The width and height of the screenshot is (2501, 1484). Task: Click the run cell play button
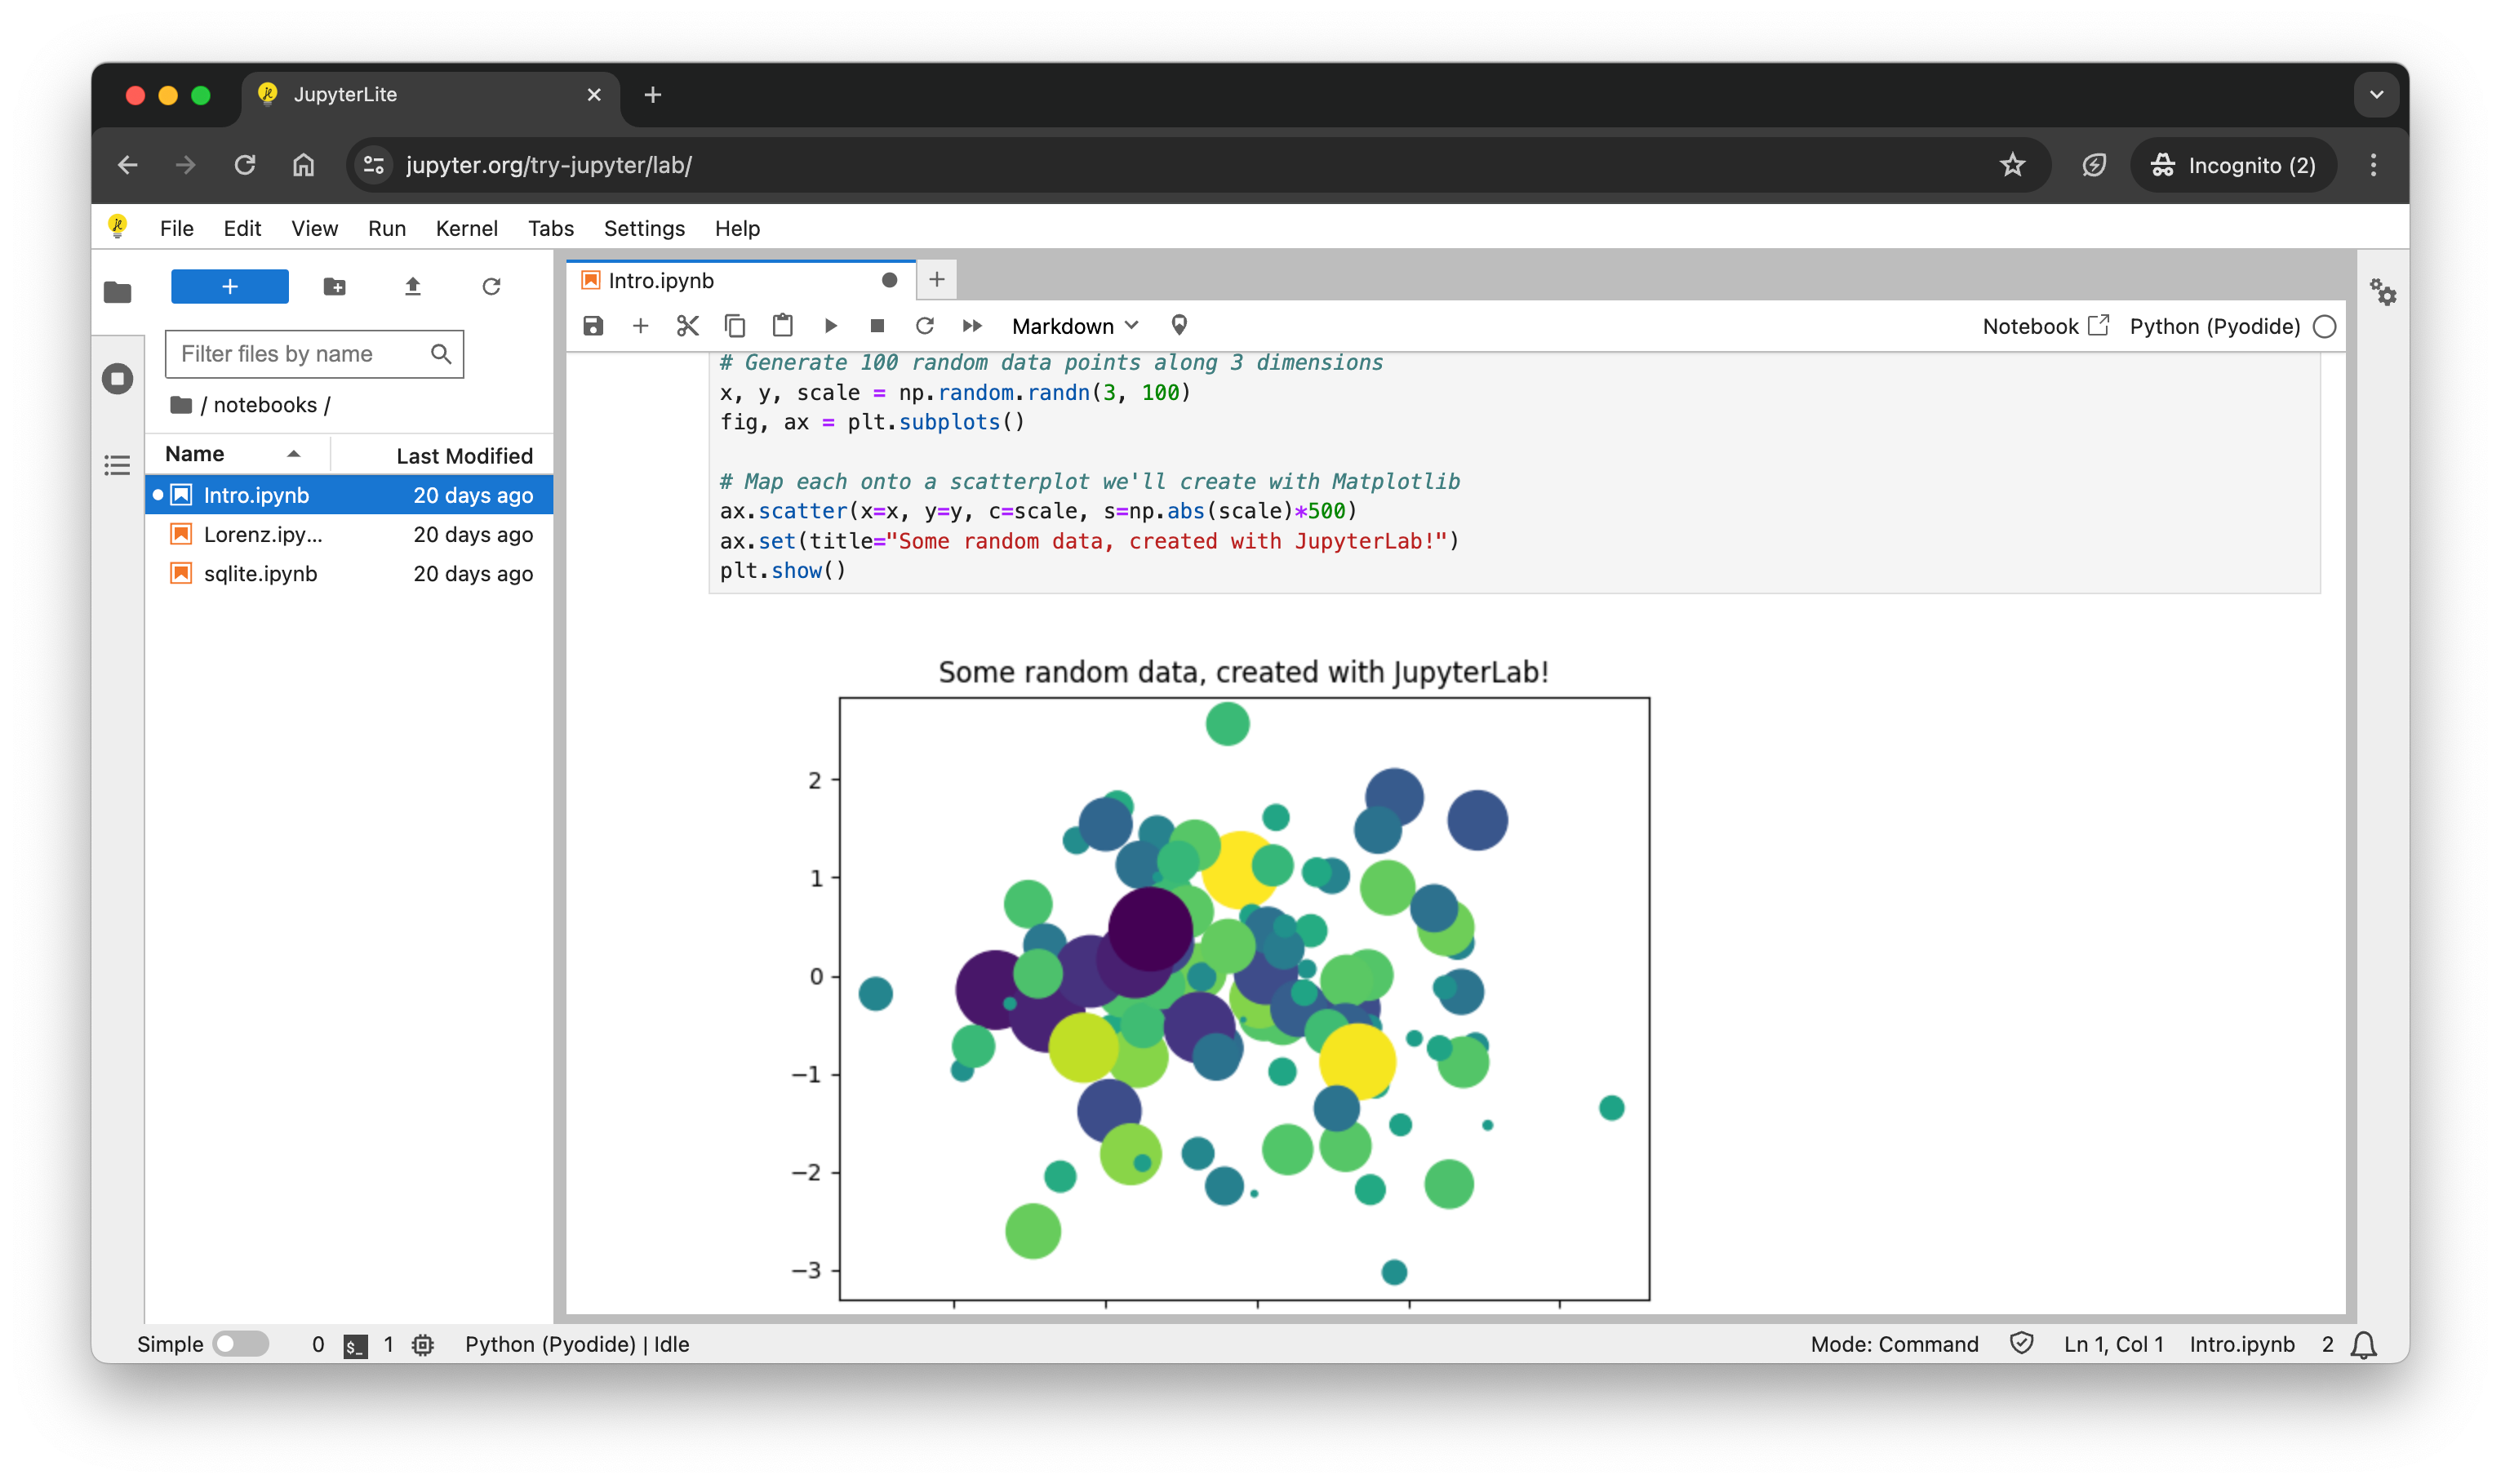click(x=830, y=326)
